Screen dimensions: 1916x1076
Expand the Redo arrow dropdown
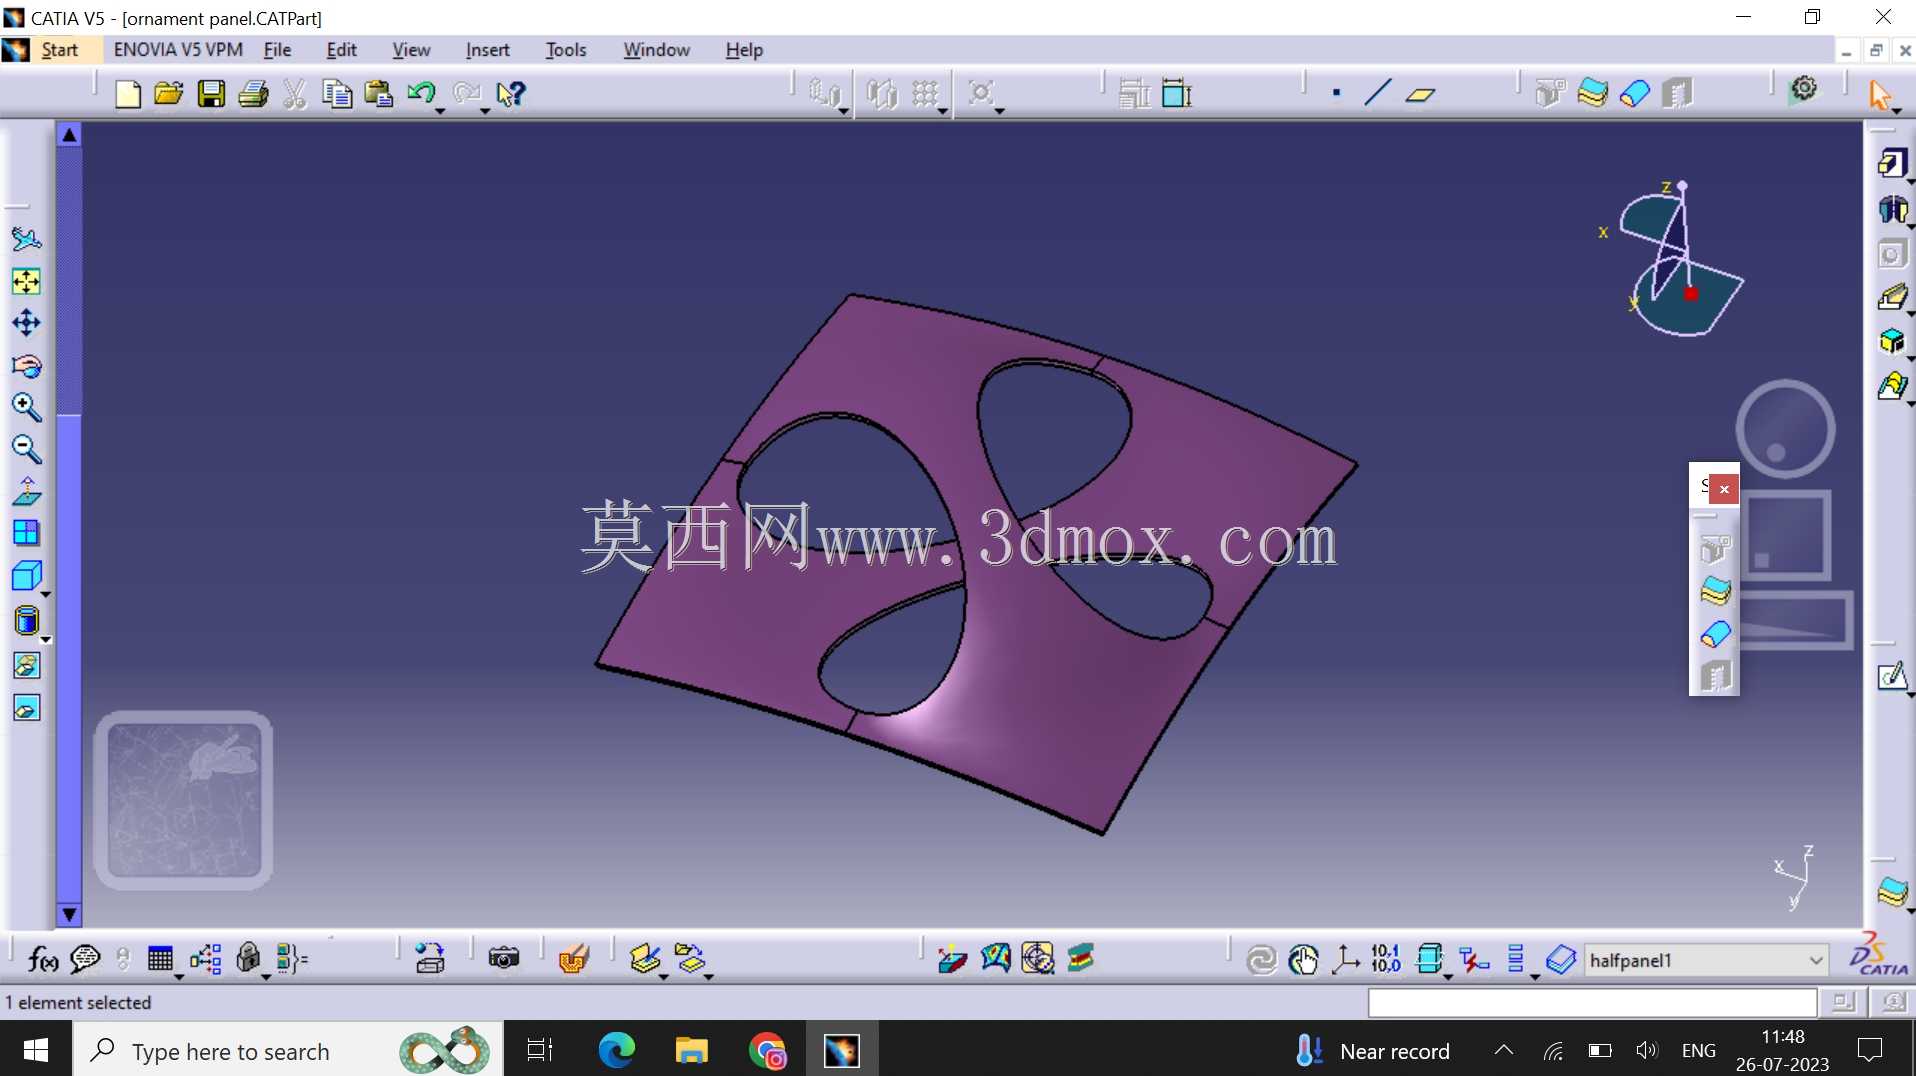[485, 110]
